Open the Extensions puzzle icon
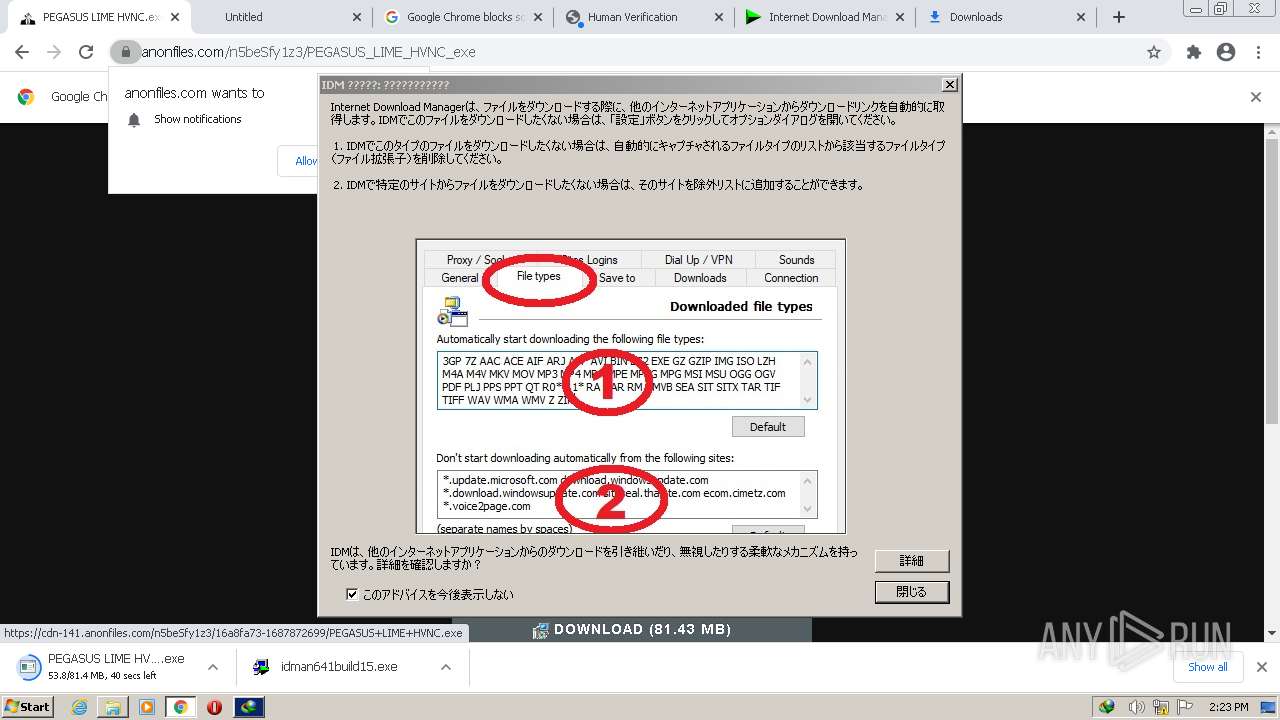This screenshot has width=1280, height=720. [x=1193, y=52]
